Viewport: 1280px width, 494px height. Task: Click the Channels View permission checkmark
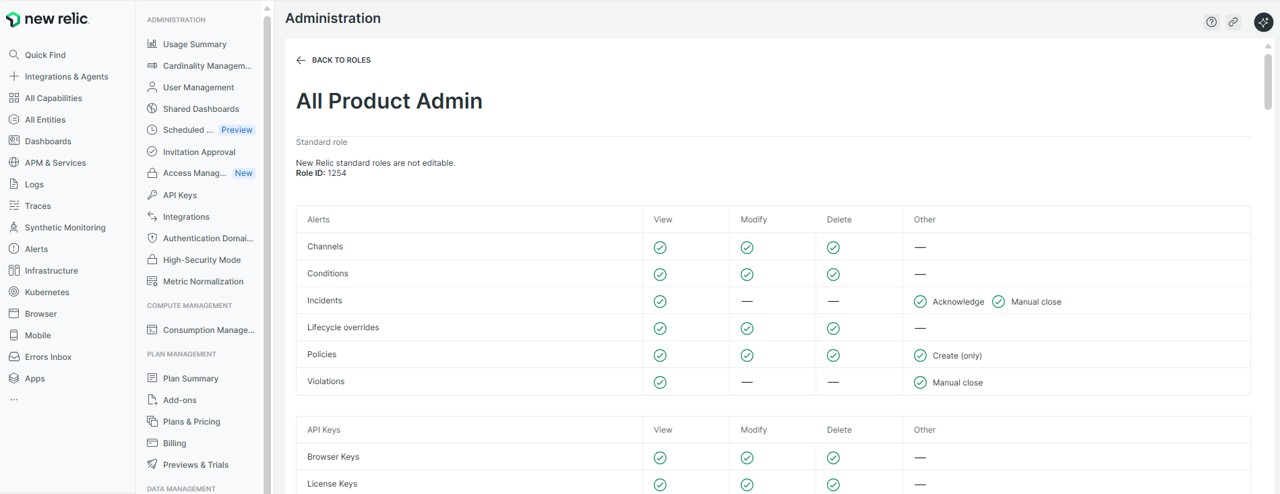(660, 247)
